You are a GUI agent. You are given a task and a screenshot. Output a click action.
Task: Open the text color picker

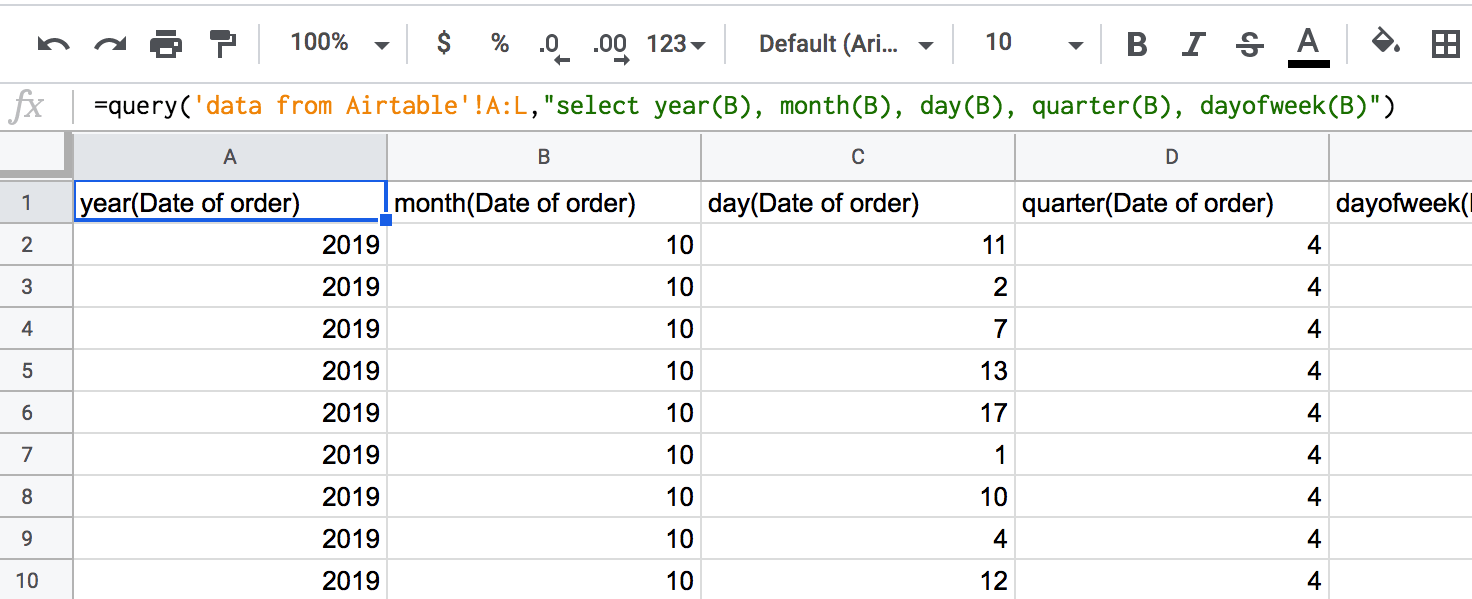[x=1308, y=46]
